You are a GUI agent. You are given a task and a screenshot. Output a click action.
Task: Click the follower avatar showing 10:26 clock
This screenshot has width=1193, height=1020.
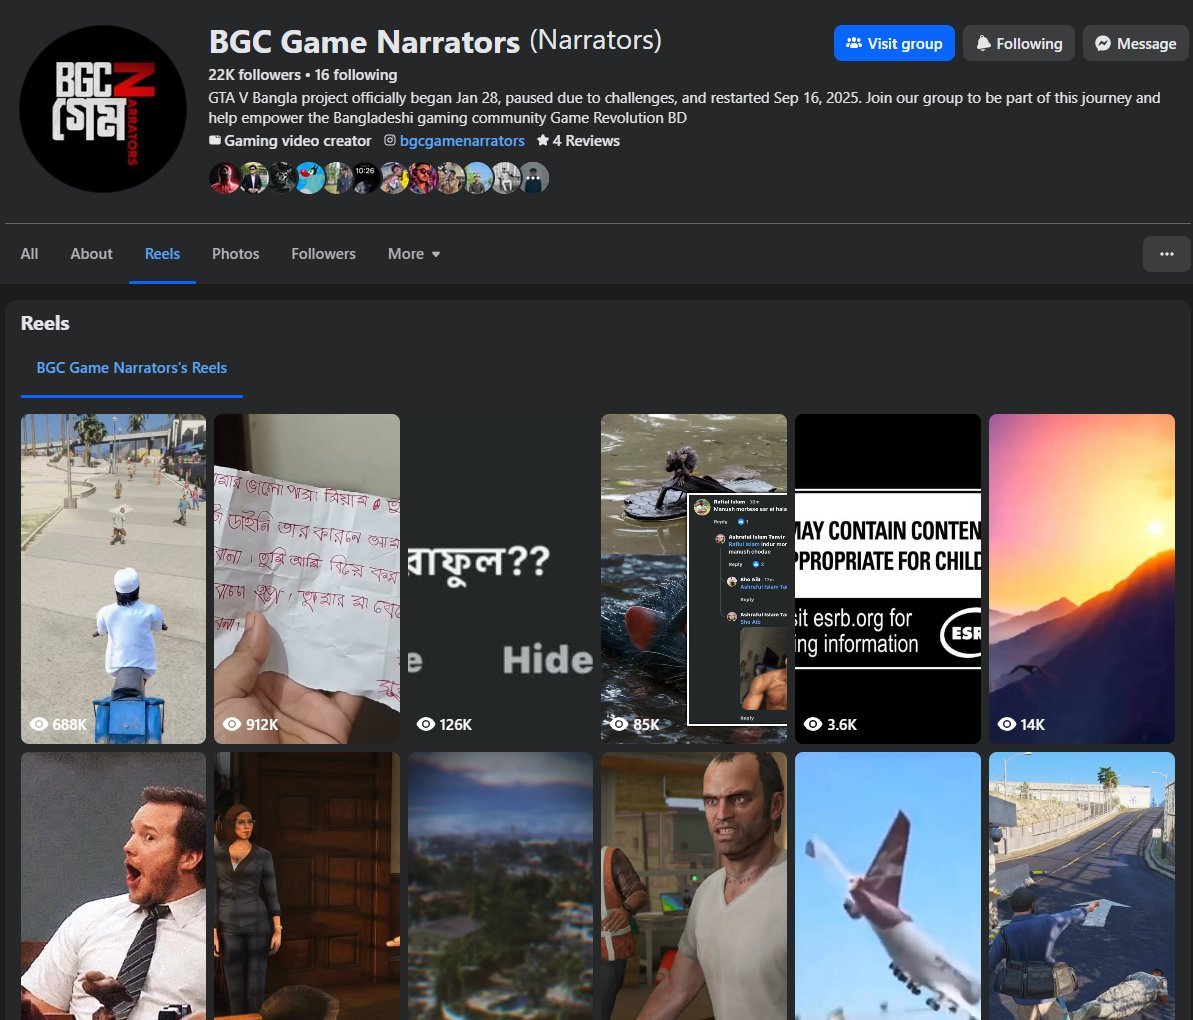coord(365,178)
